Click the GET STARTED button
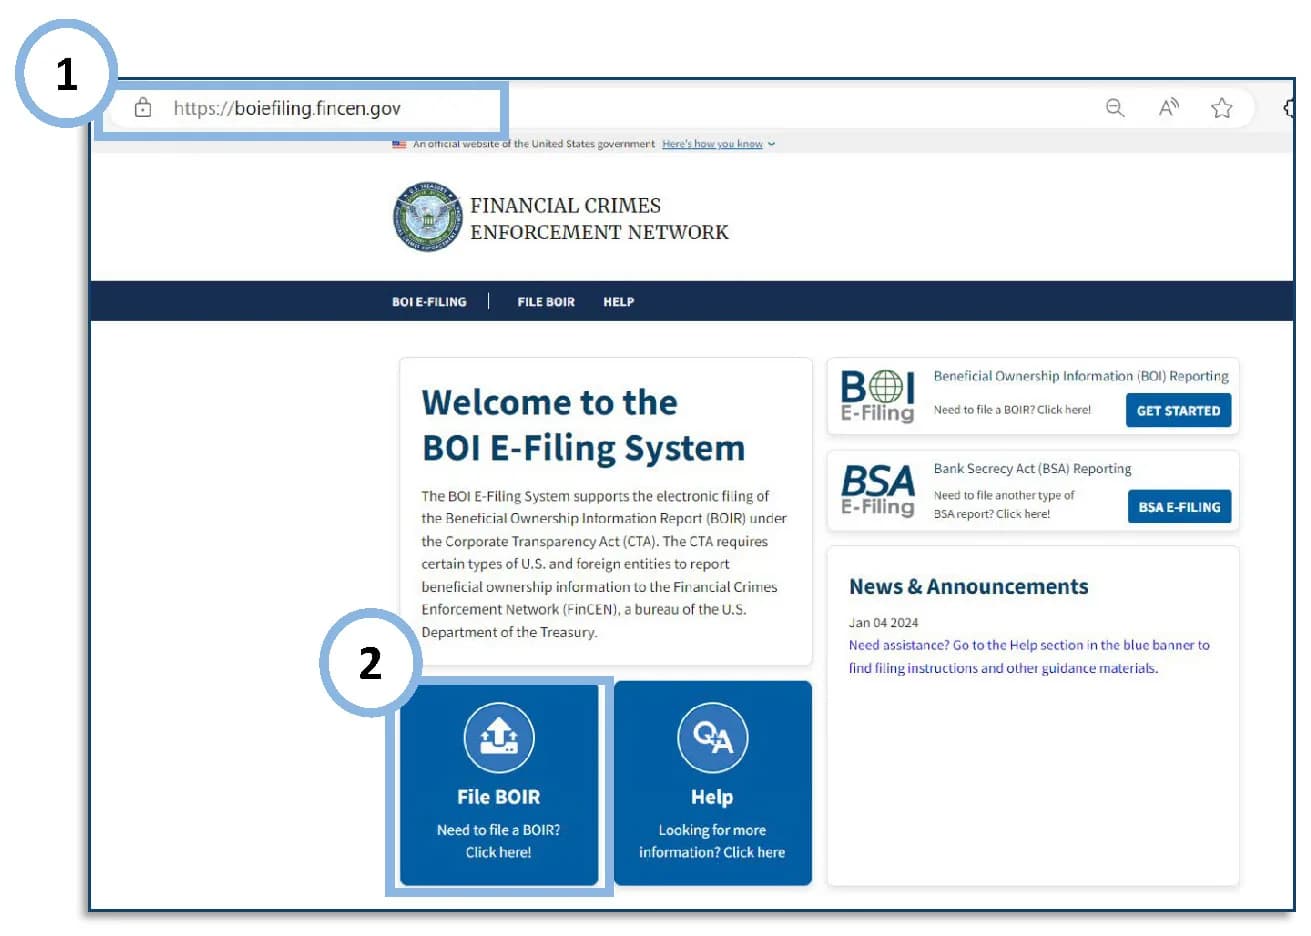The height and width of the screenshot is (936, 1311). click(1178, 410)
